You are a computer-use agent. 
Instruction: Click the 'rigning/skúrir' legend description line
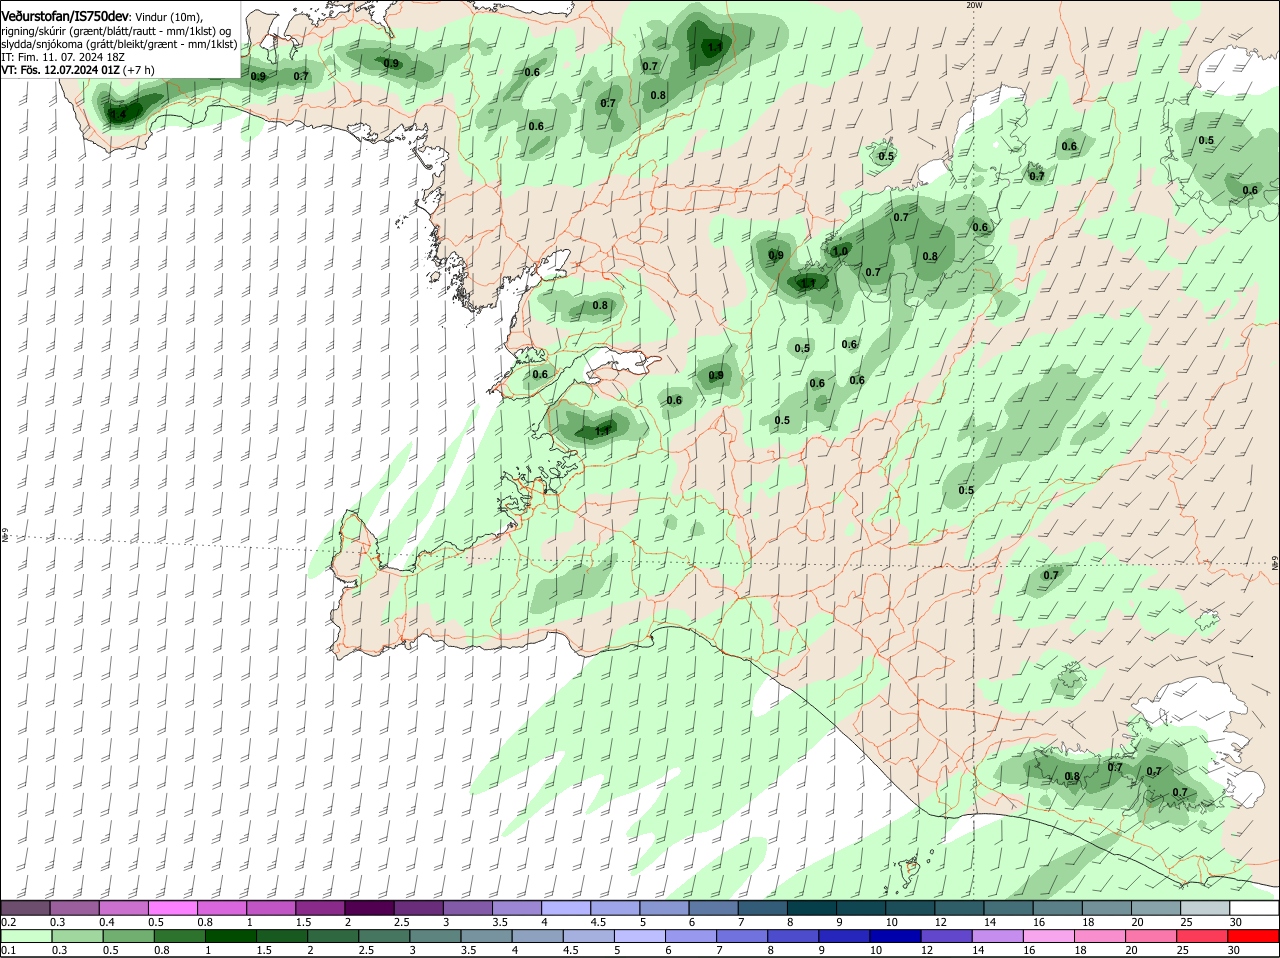(116, 31)
